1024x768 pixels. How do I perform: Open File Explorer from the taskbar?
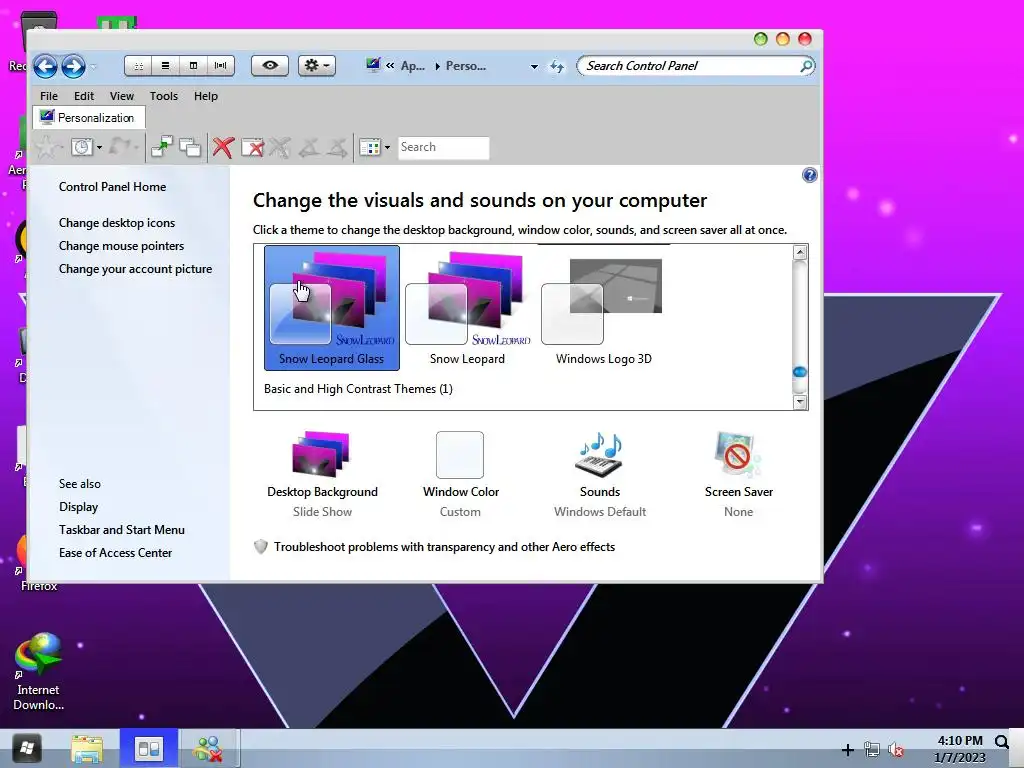click(x=87, y=748)
